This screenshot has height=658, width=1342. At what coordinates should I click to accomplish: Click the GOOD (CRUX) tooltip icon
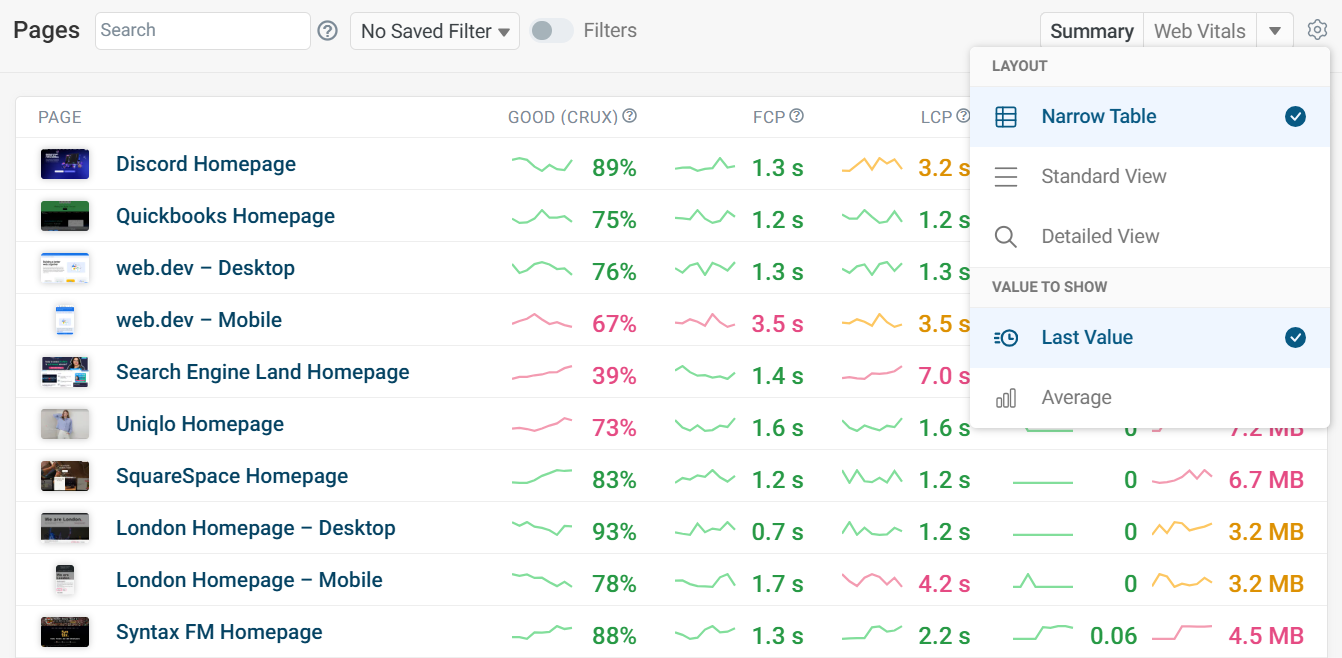pyautogui.click(x=630, y=114)
